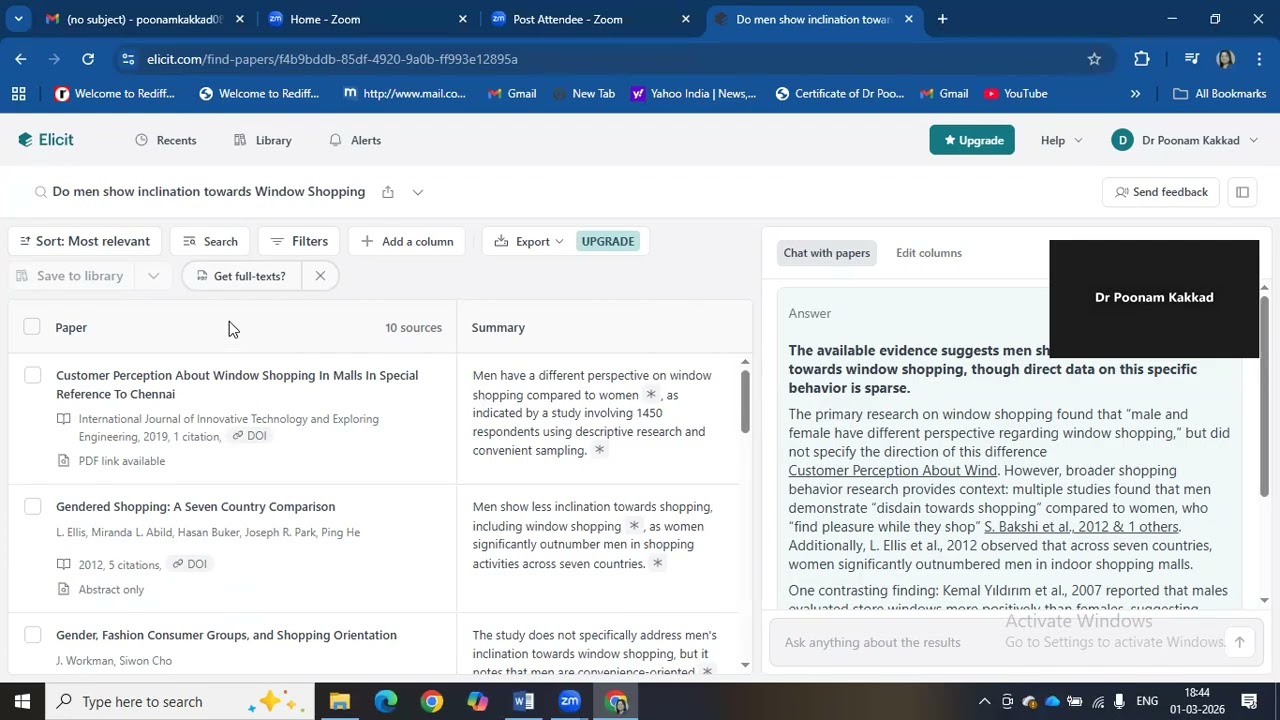The image size is (1280, 720).
Task: Open Windows Start menu
Action: click(22, 702)
